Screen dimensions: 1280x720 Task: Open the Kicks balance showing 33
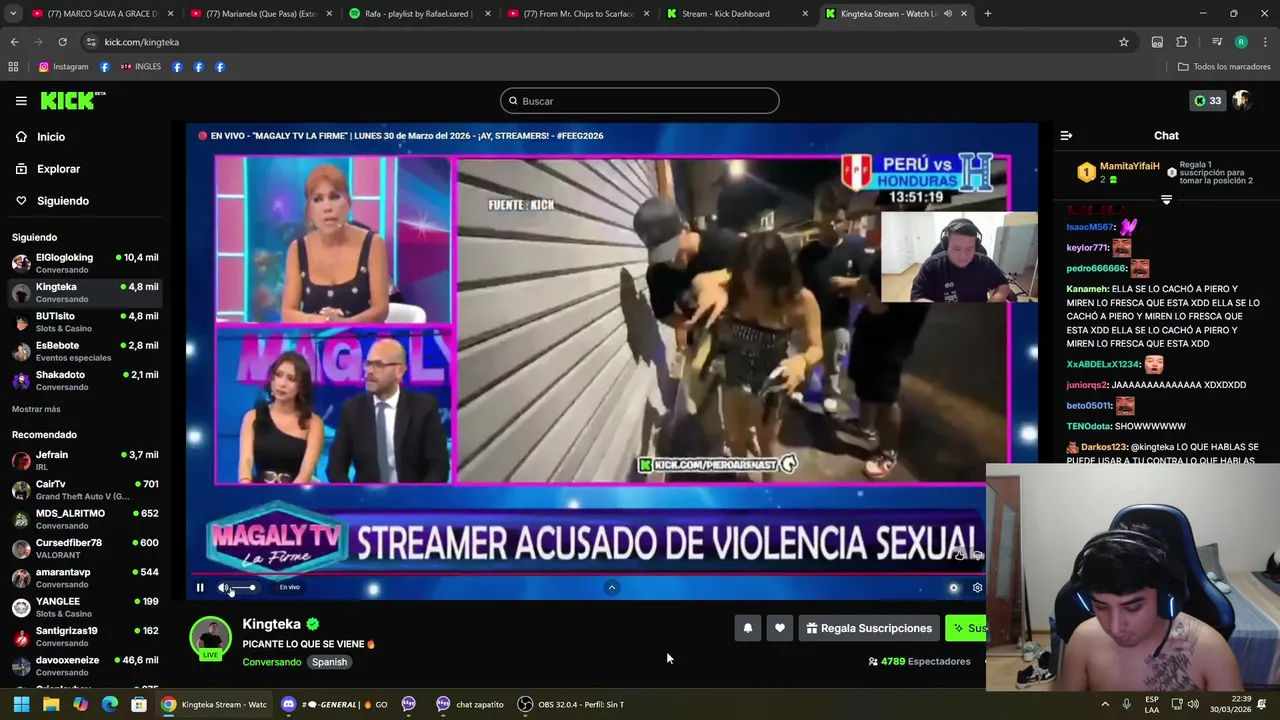1208,101
